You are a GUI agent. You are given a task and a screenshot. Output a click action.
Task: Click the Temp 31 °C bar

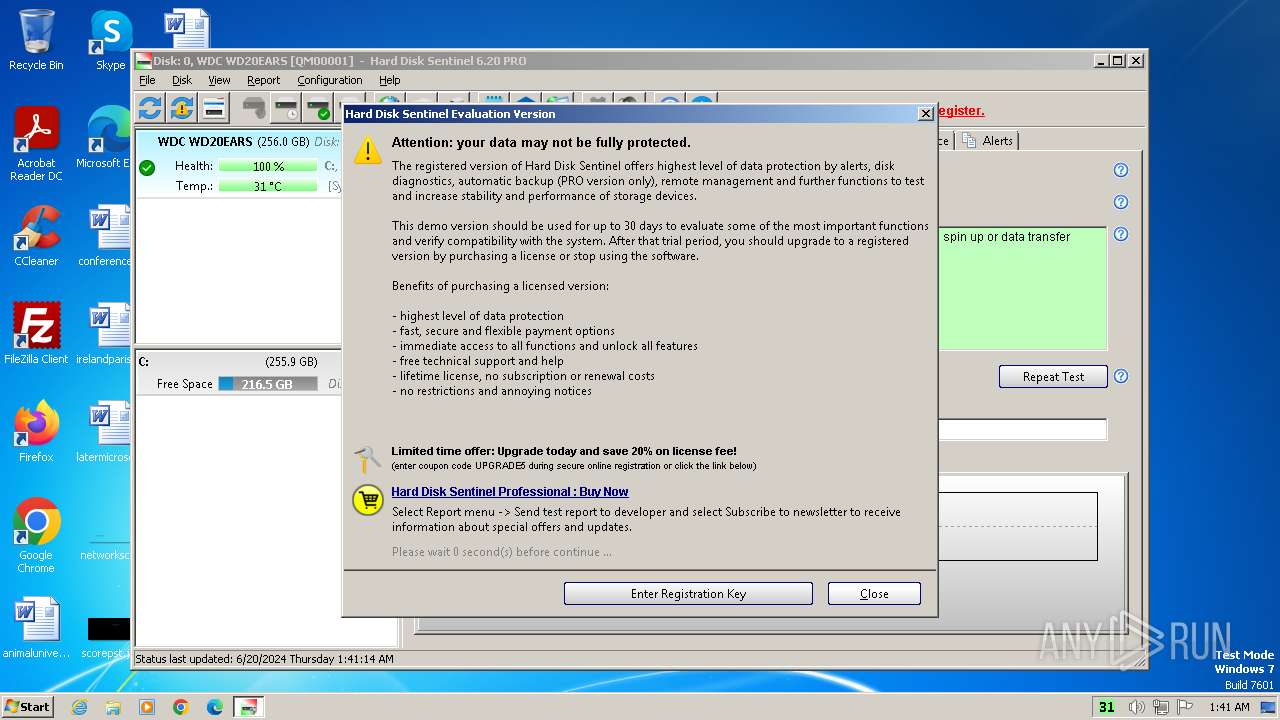tap(268, 186)
